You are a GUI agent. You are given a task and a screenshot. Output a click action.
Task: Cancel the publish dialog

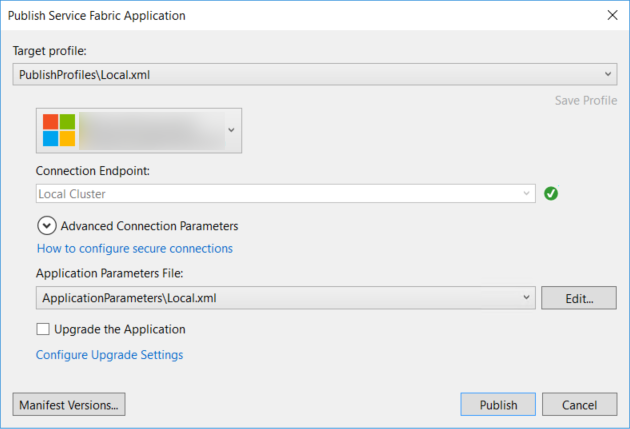coord(579,405)
